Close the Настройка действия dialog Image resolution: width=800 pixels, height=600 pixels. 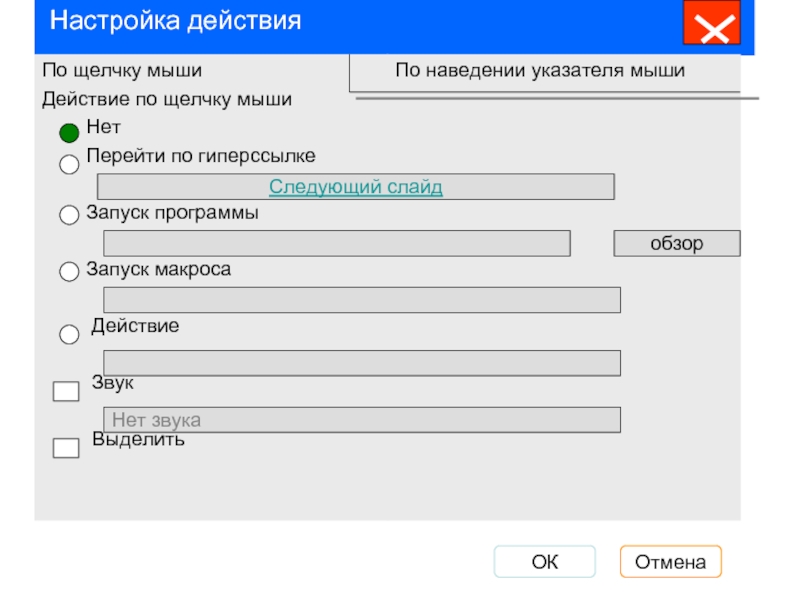712,23
